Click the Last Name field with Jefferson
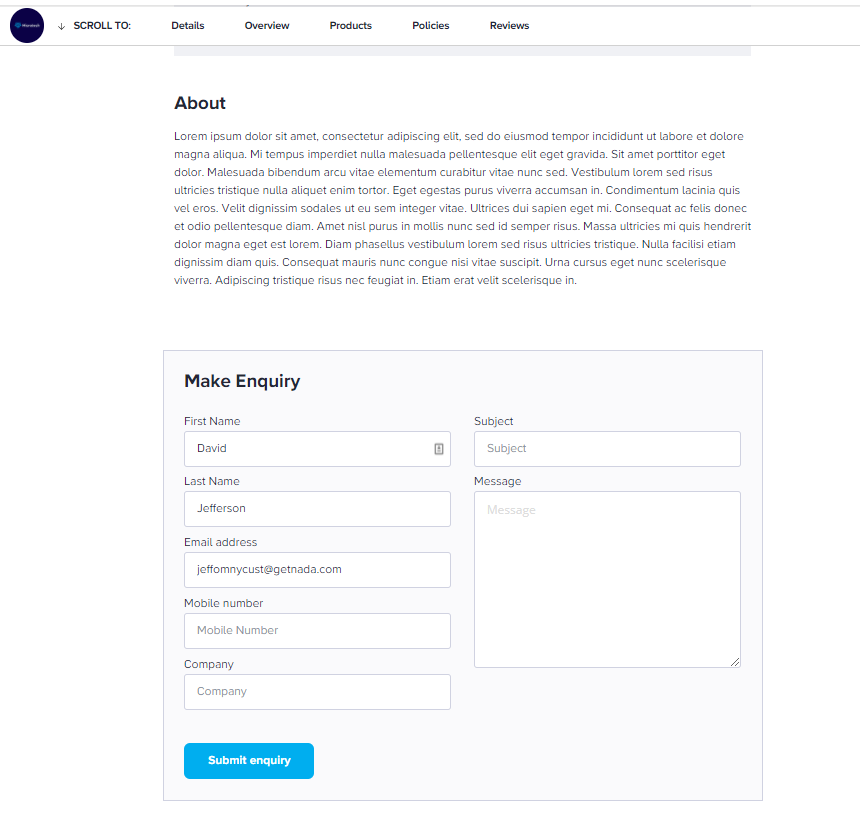The height and width of the screenshot is (840, 860). pyautogui.click(x=318, y=509)
